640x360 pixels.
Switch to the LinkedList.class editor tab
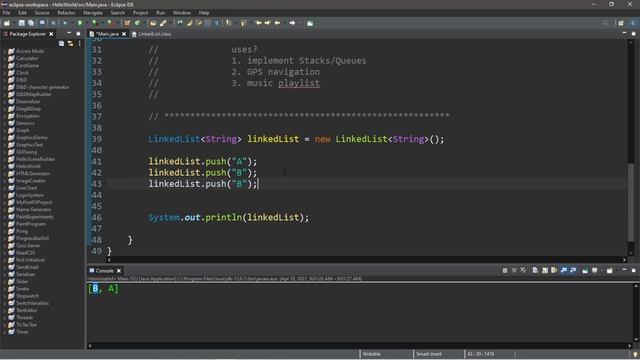pyautogui.click(x=152, y=34)
